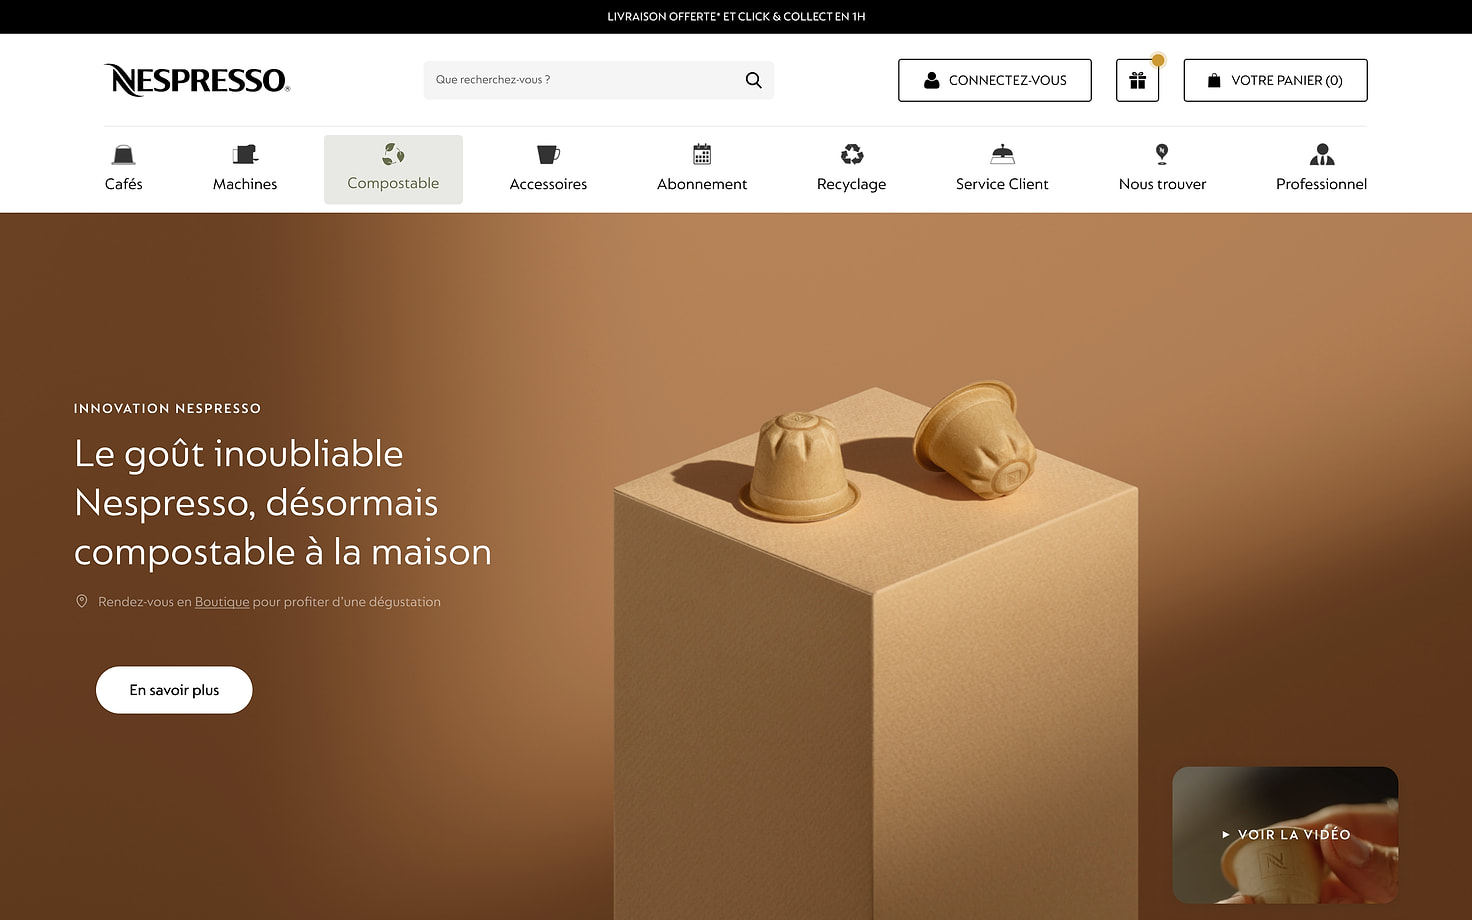Open the Accessoires menu label

[x=548, y=184]
